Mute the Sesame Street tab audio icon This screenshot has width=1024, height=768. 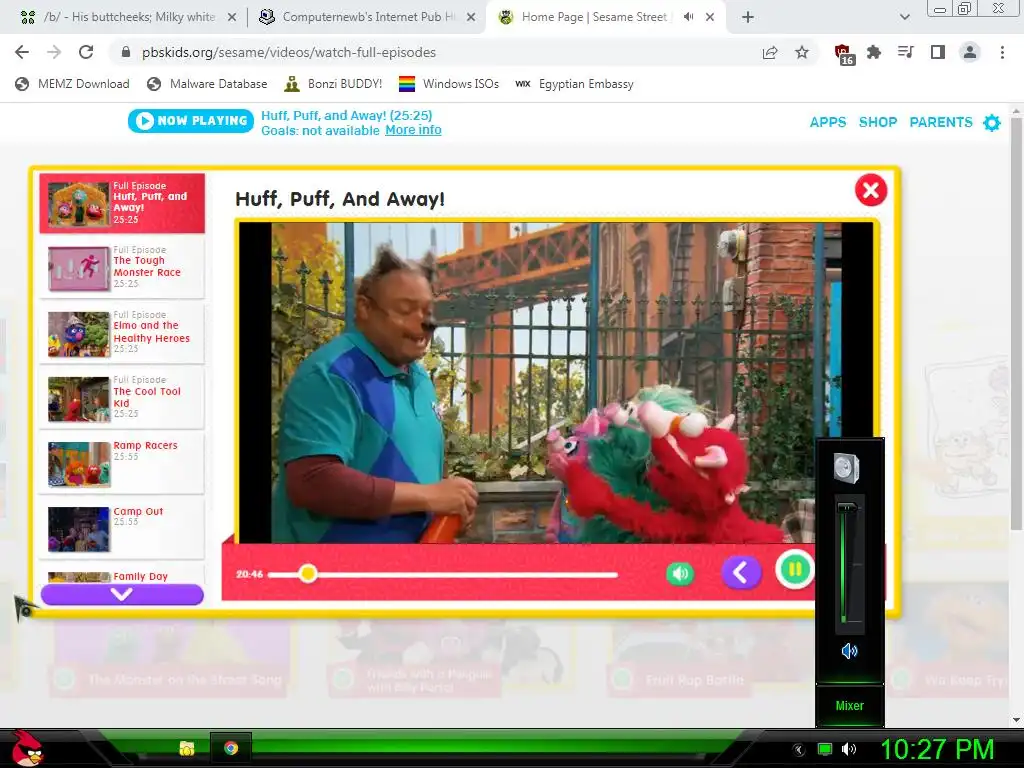[688, 17]
